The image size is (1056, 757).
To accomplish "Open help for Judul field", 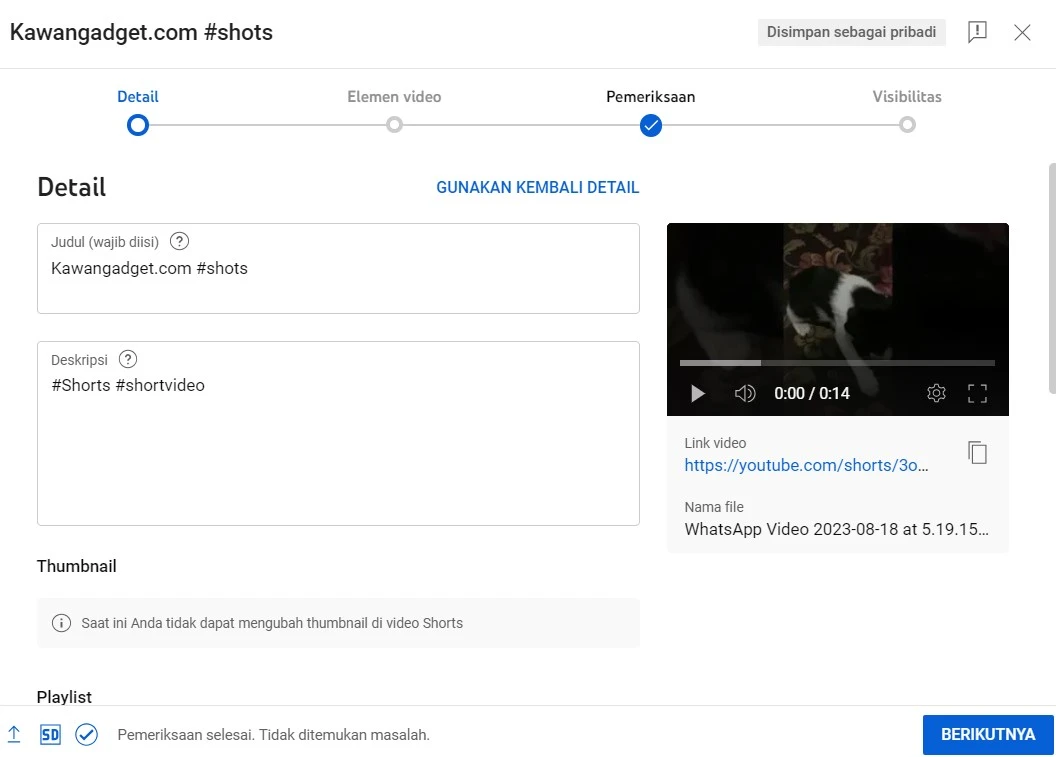I will pyautogui.click(x=179, y=241).
